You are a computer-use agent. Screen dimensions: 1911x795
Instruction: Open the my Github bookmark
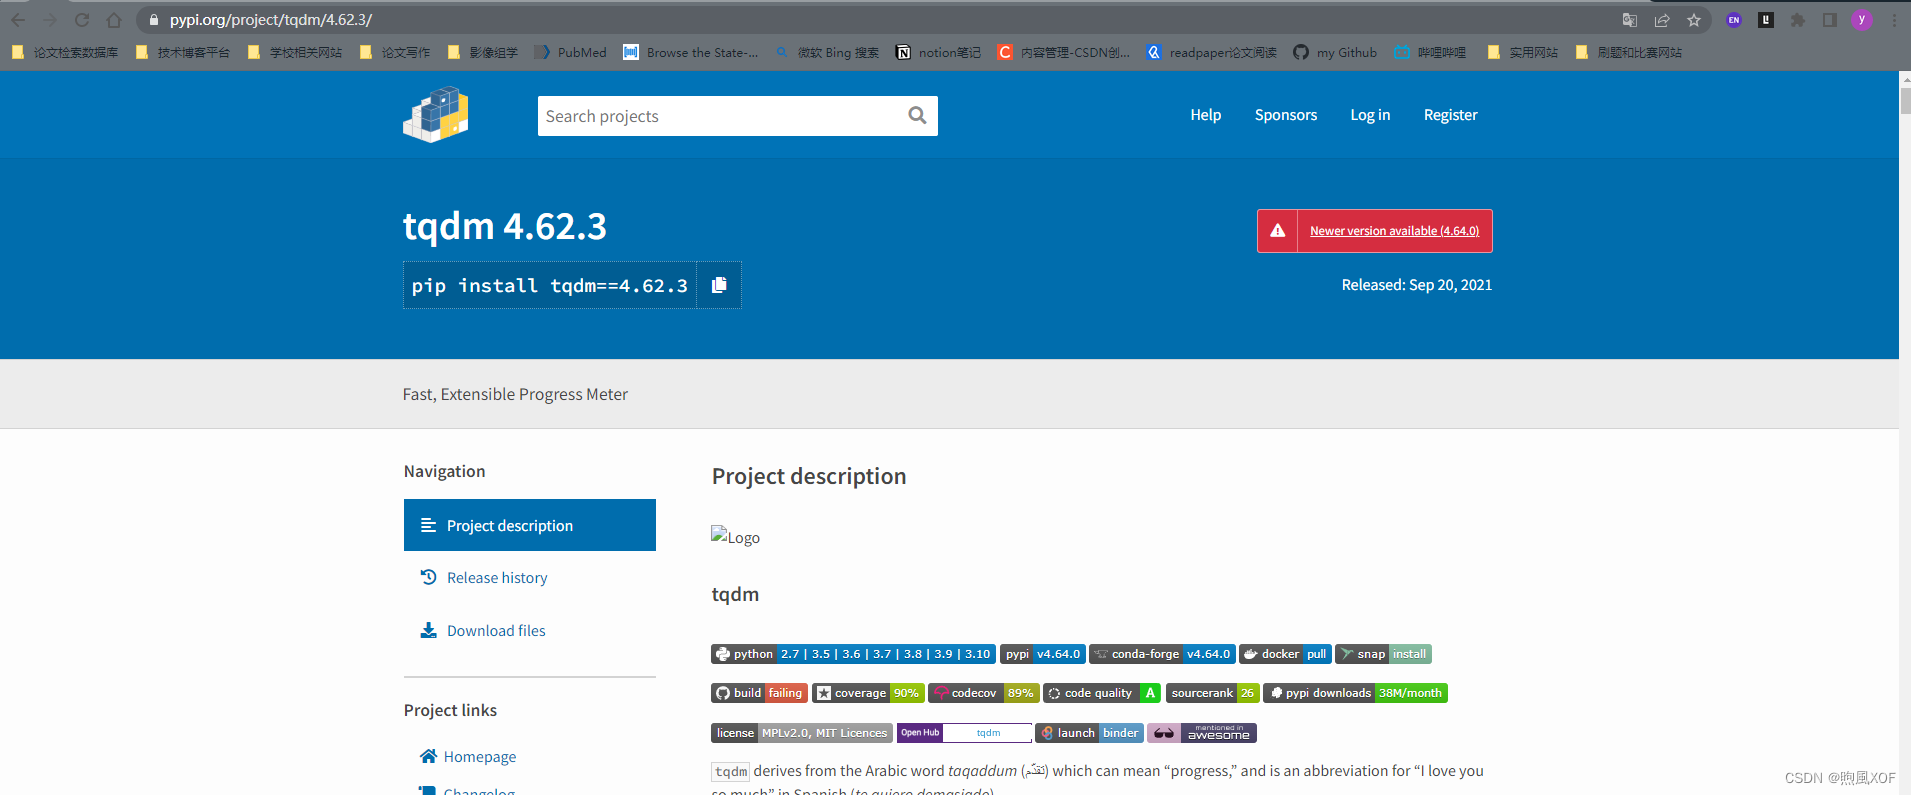(1335, 52)
